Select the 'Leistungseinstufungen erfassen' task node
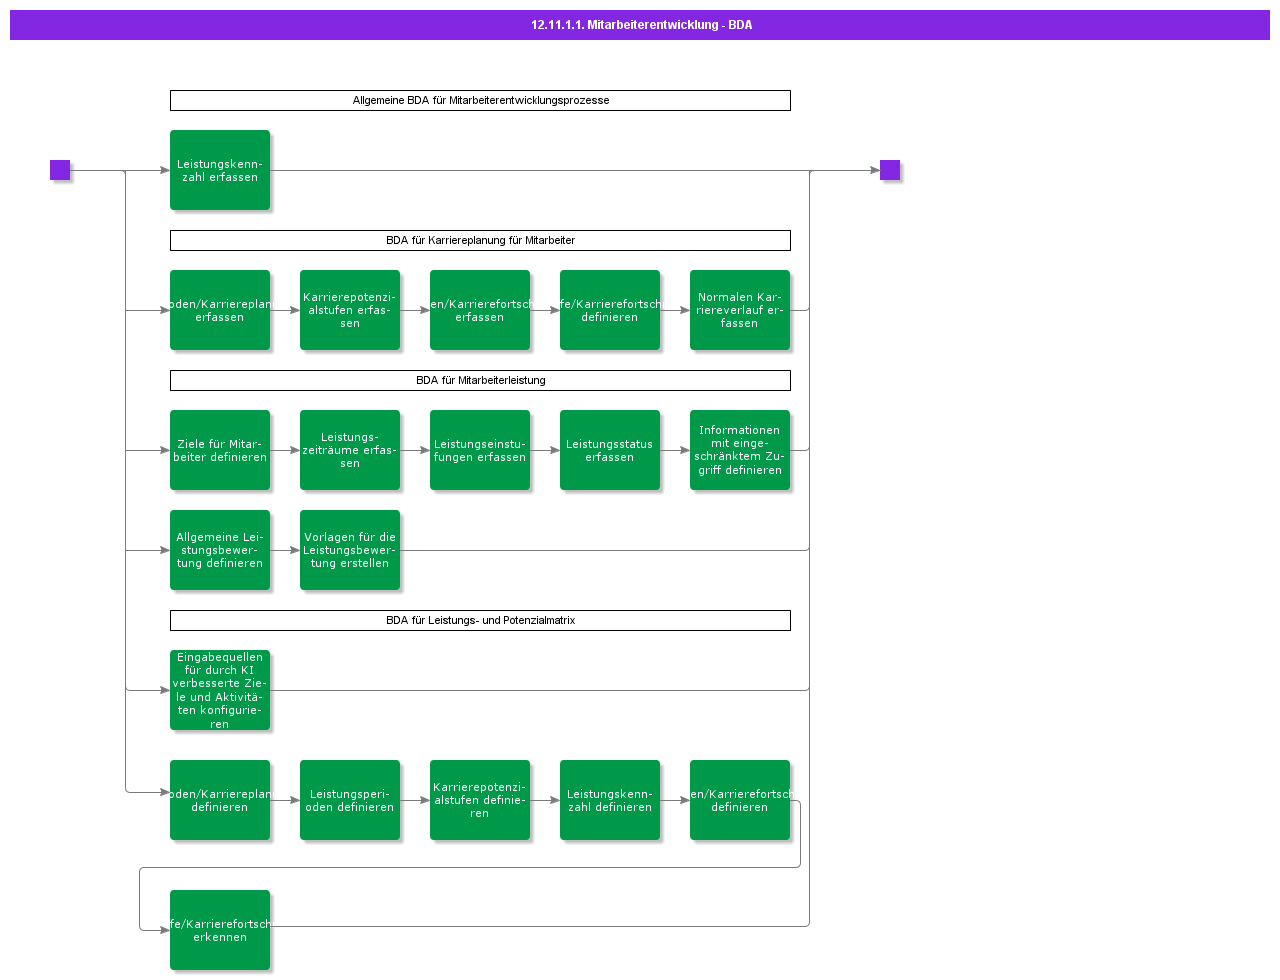The width and height of the screenshot is (1280, 980). pyautogui.click(x=480, y=450)
